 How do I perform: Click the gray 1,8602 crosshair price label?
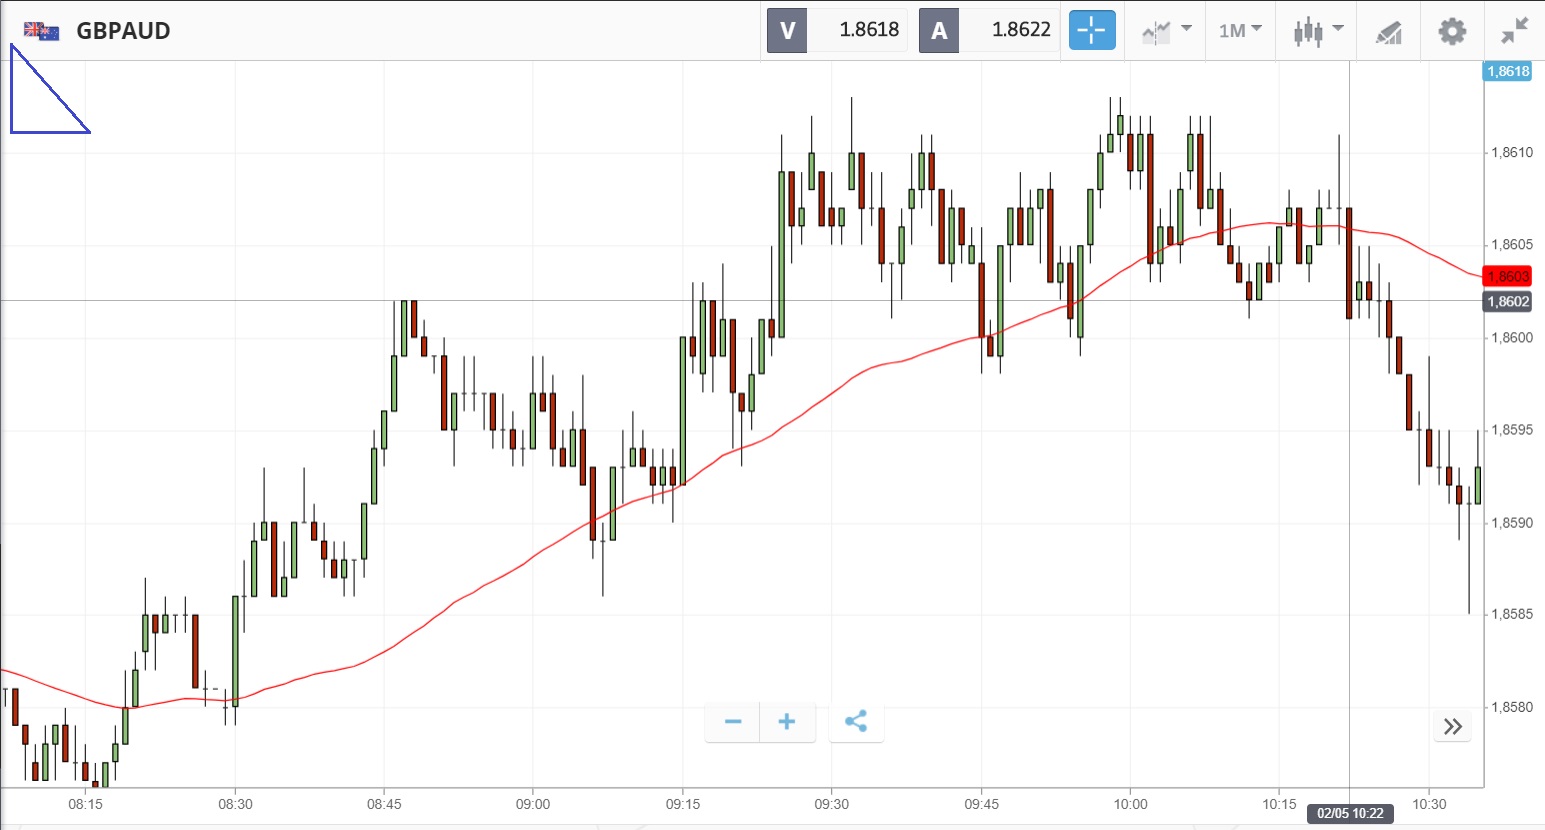click(1507, 301)
